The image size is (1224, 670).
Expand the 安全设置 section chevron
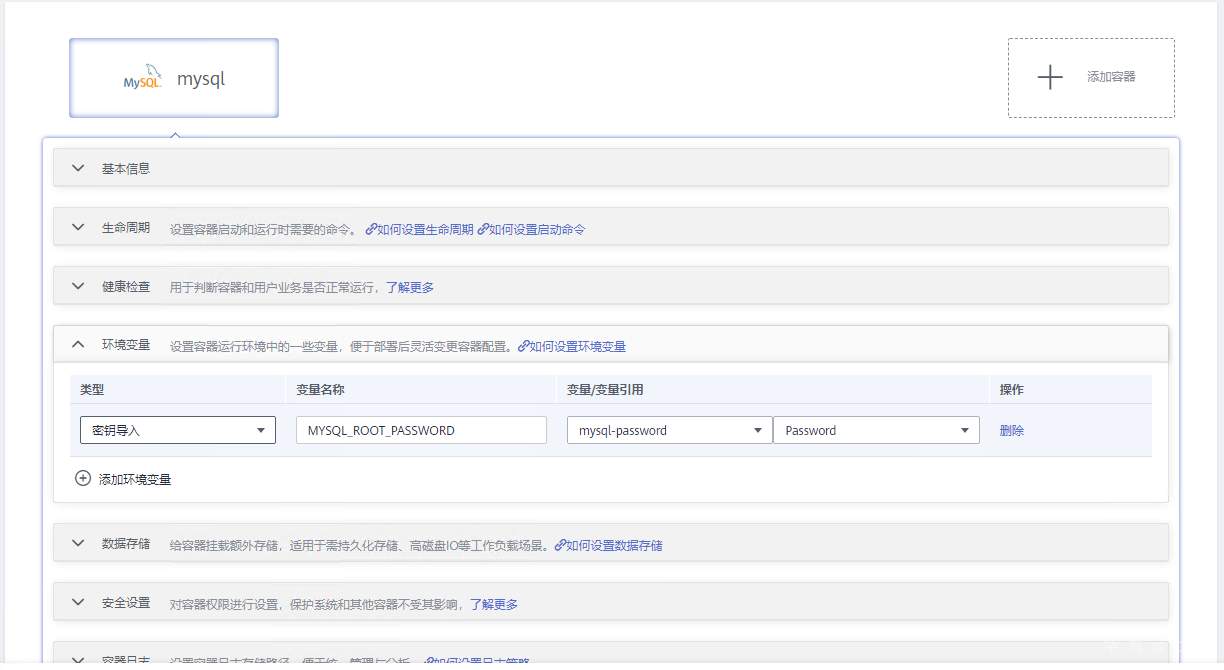pos(79,603)
